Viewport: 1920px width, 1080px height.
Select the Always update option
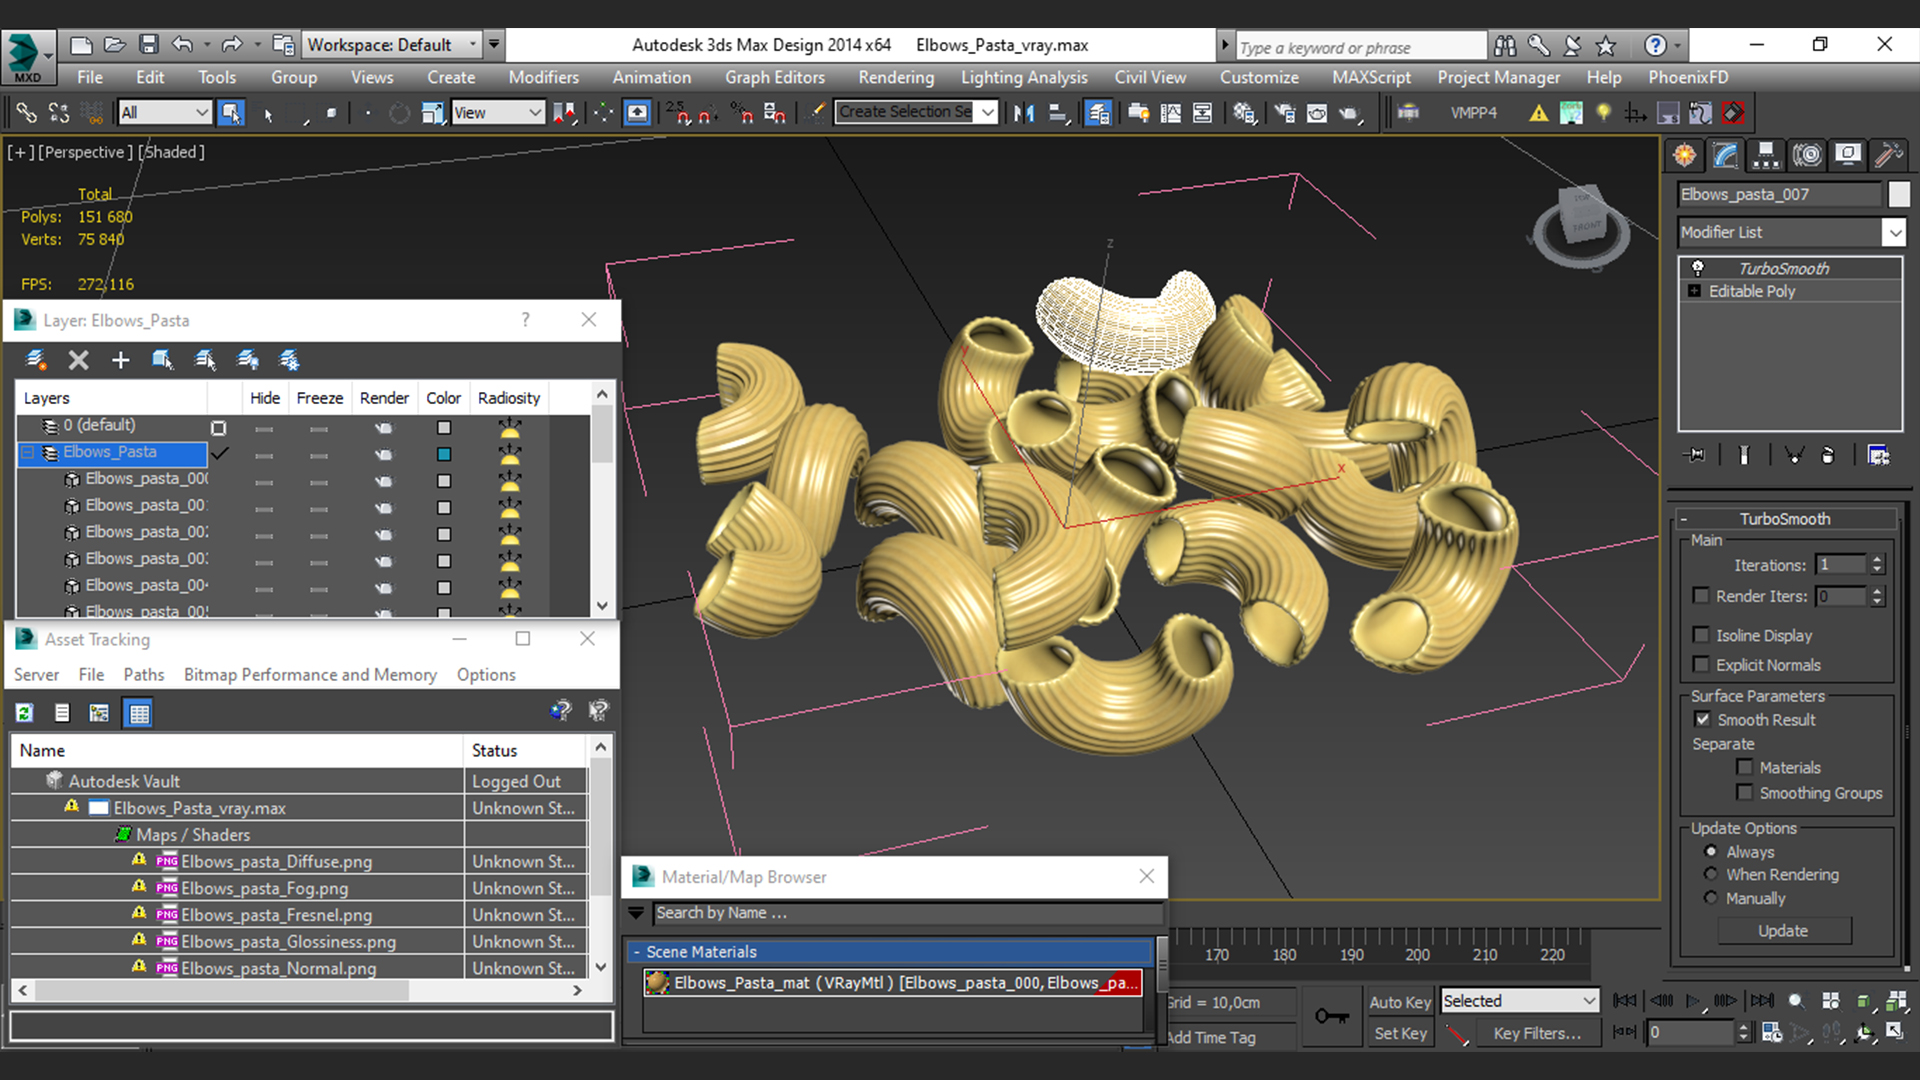pos(1711,852)
